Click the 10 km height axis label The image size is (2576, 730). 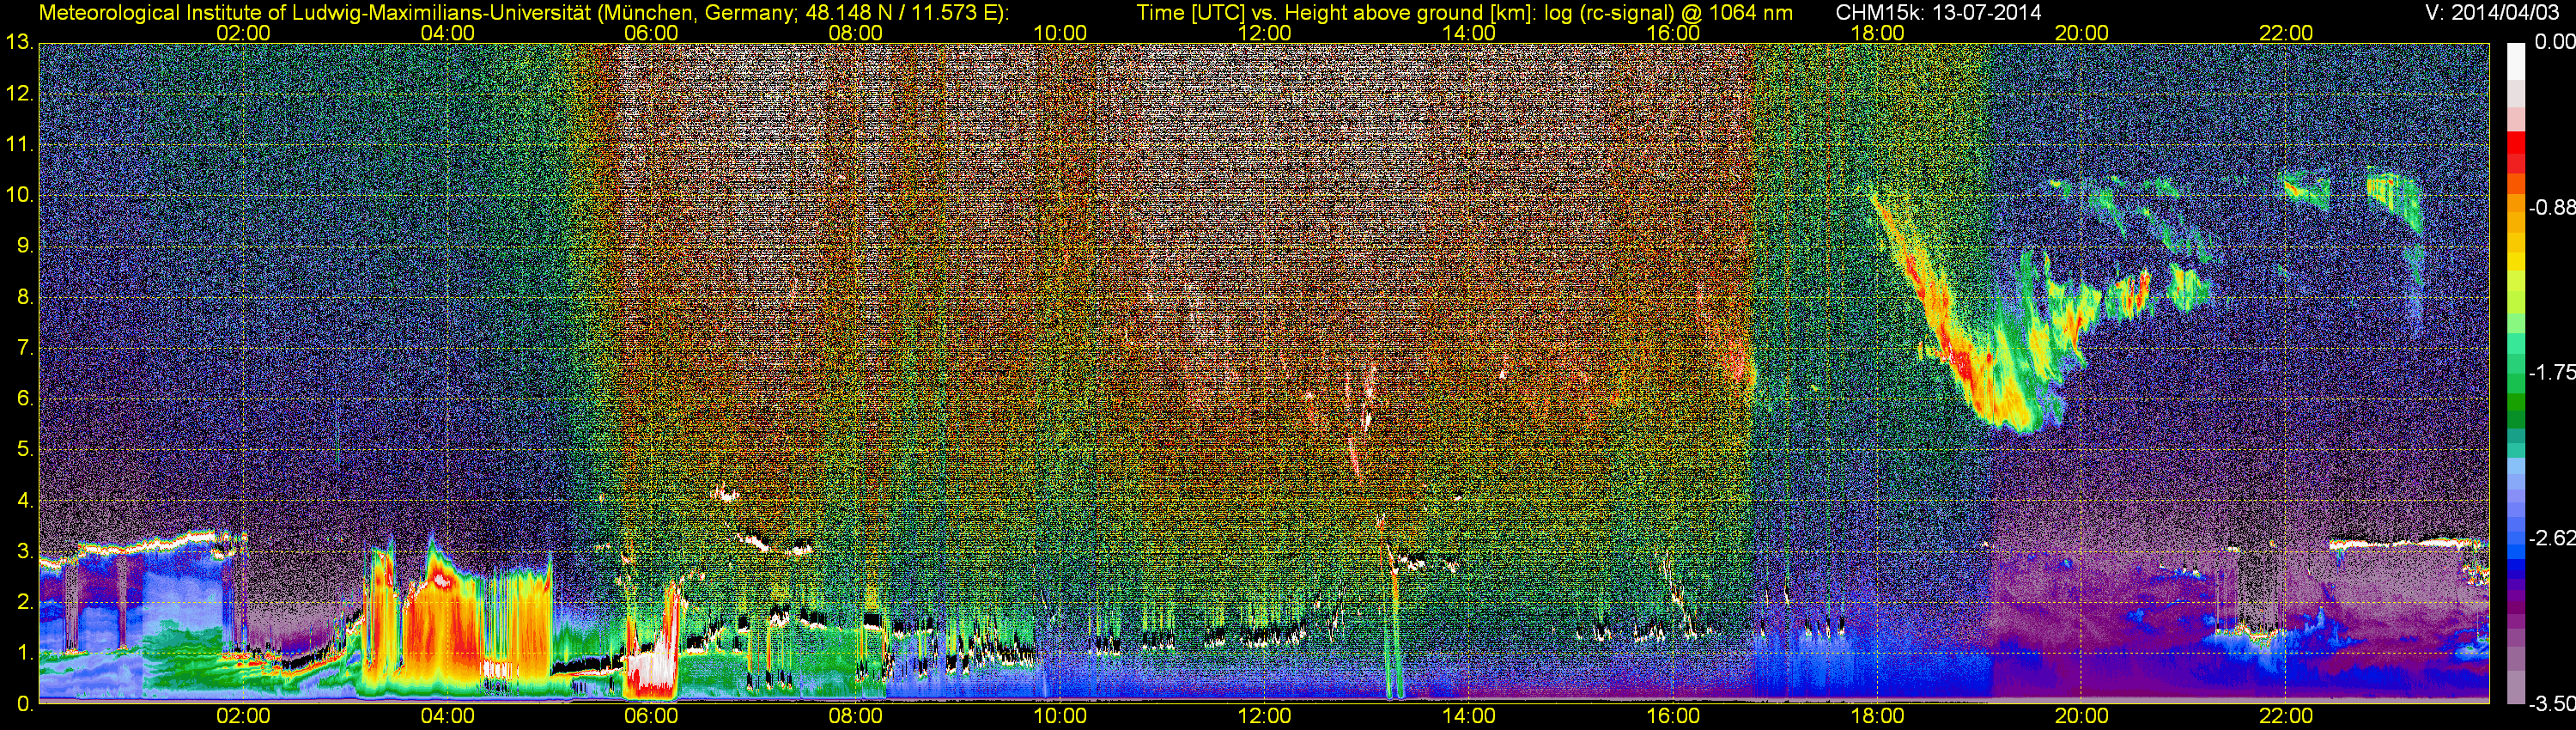point(19,195)
